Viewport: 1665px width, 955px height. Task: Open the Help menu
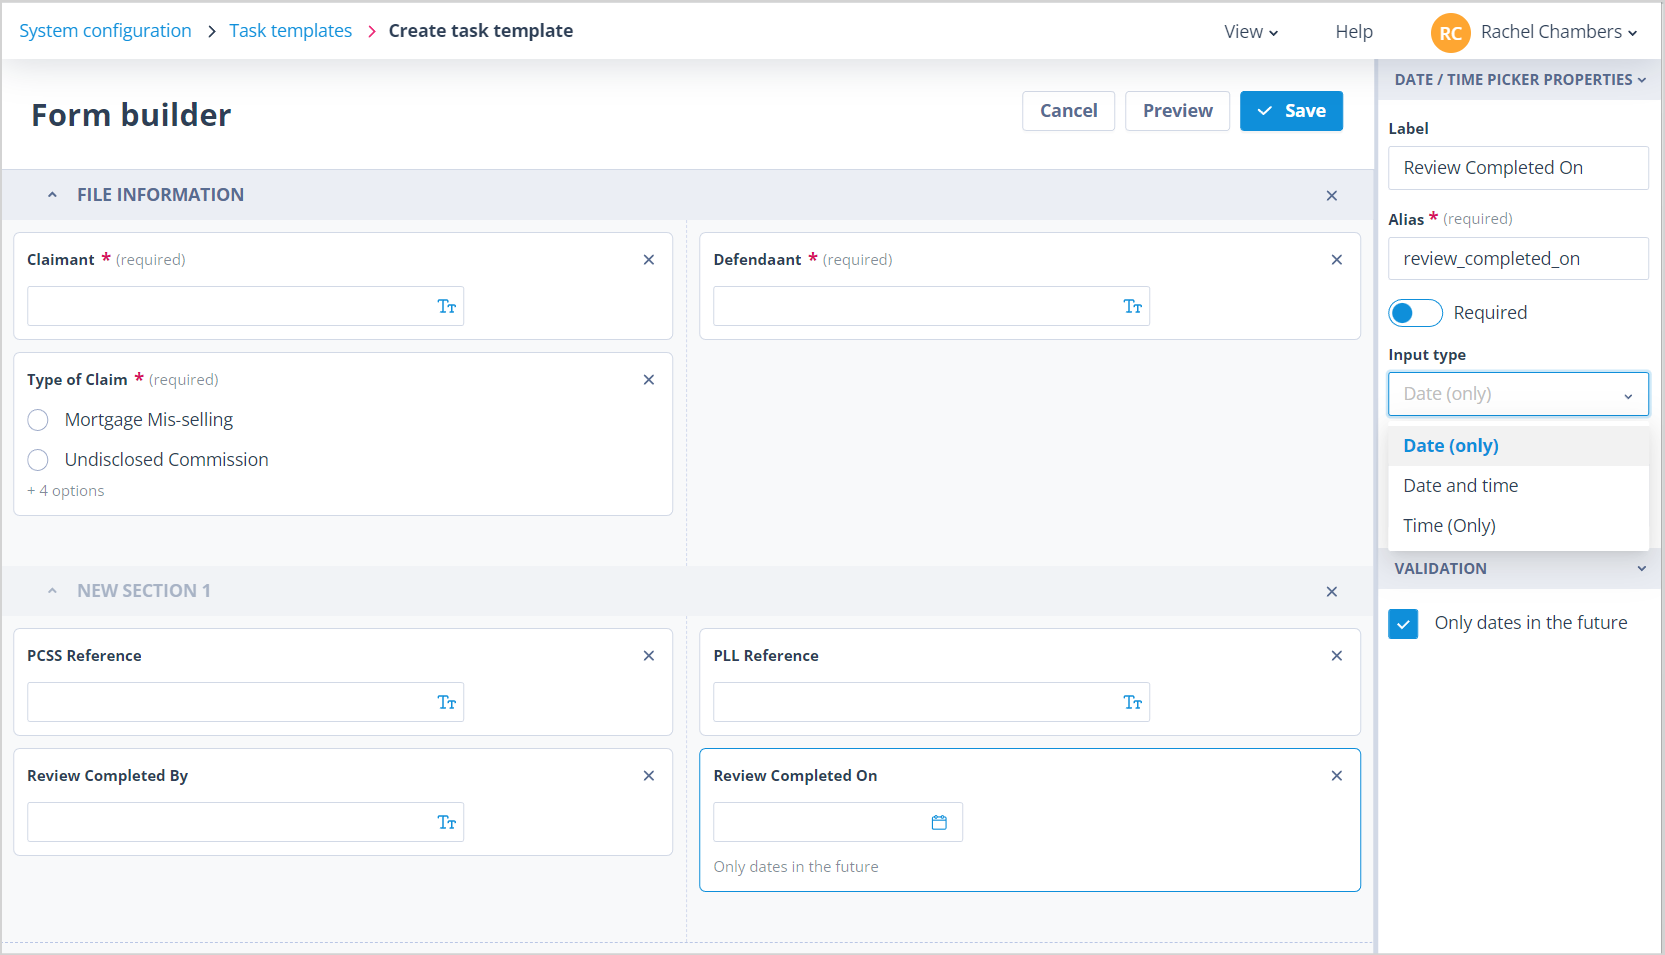[1354, 32]
